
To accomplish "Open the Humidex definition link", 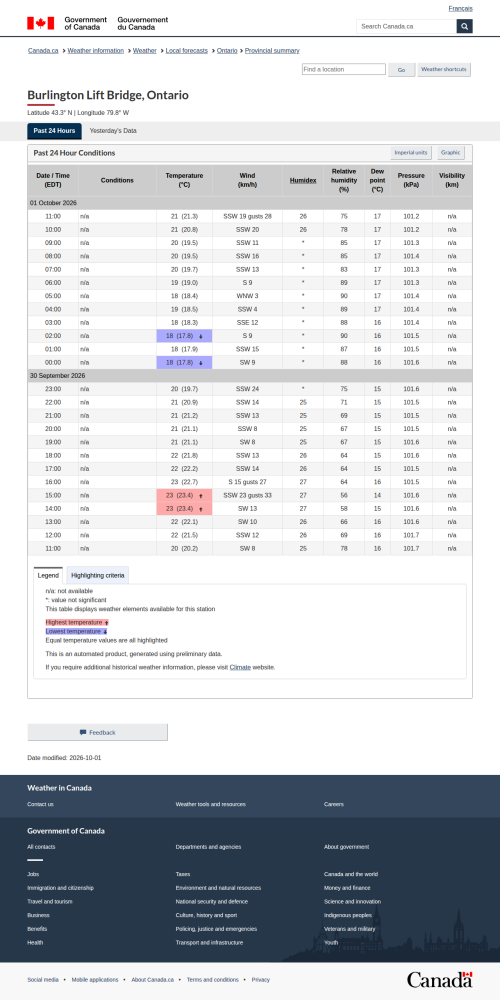I will point(303,180).
